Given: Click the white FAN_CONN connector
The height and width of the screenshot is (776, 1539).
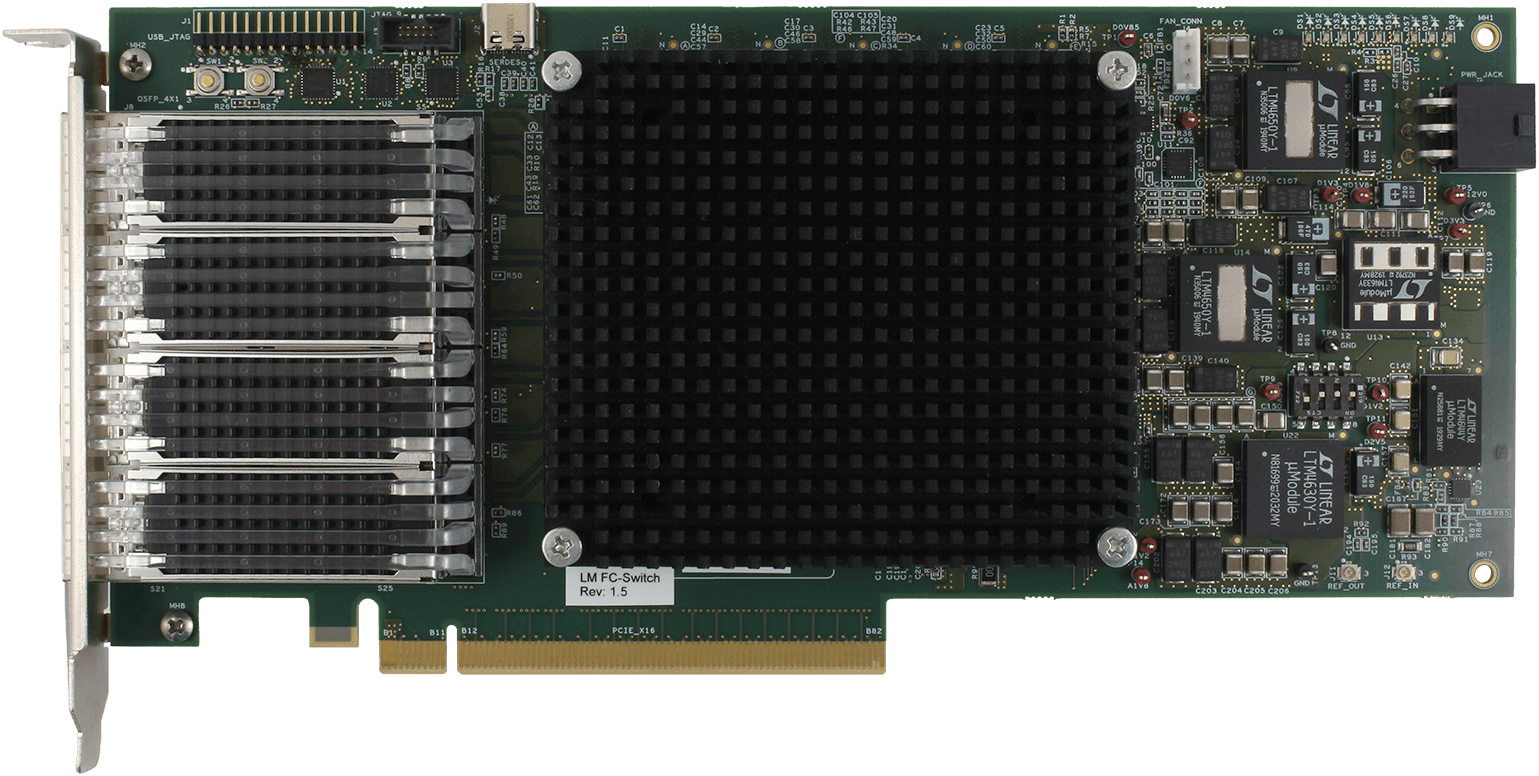Looking at the screenshot, I should pyautogui.click(x=1185, y=46).
